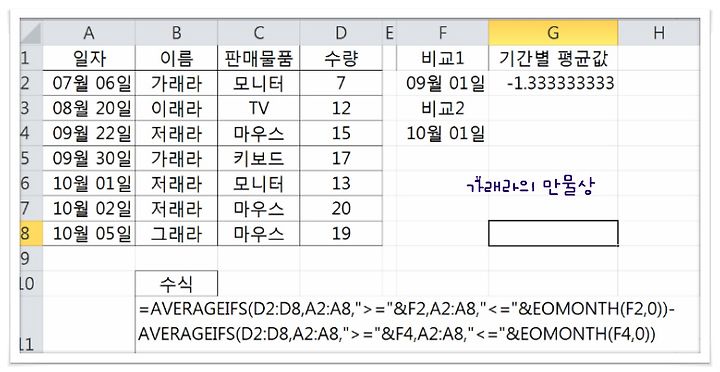This screenshot has height=372, width=720.
Task: Select the date cell 10월 05일
Action: [89, 233]
